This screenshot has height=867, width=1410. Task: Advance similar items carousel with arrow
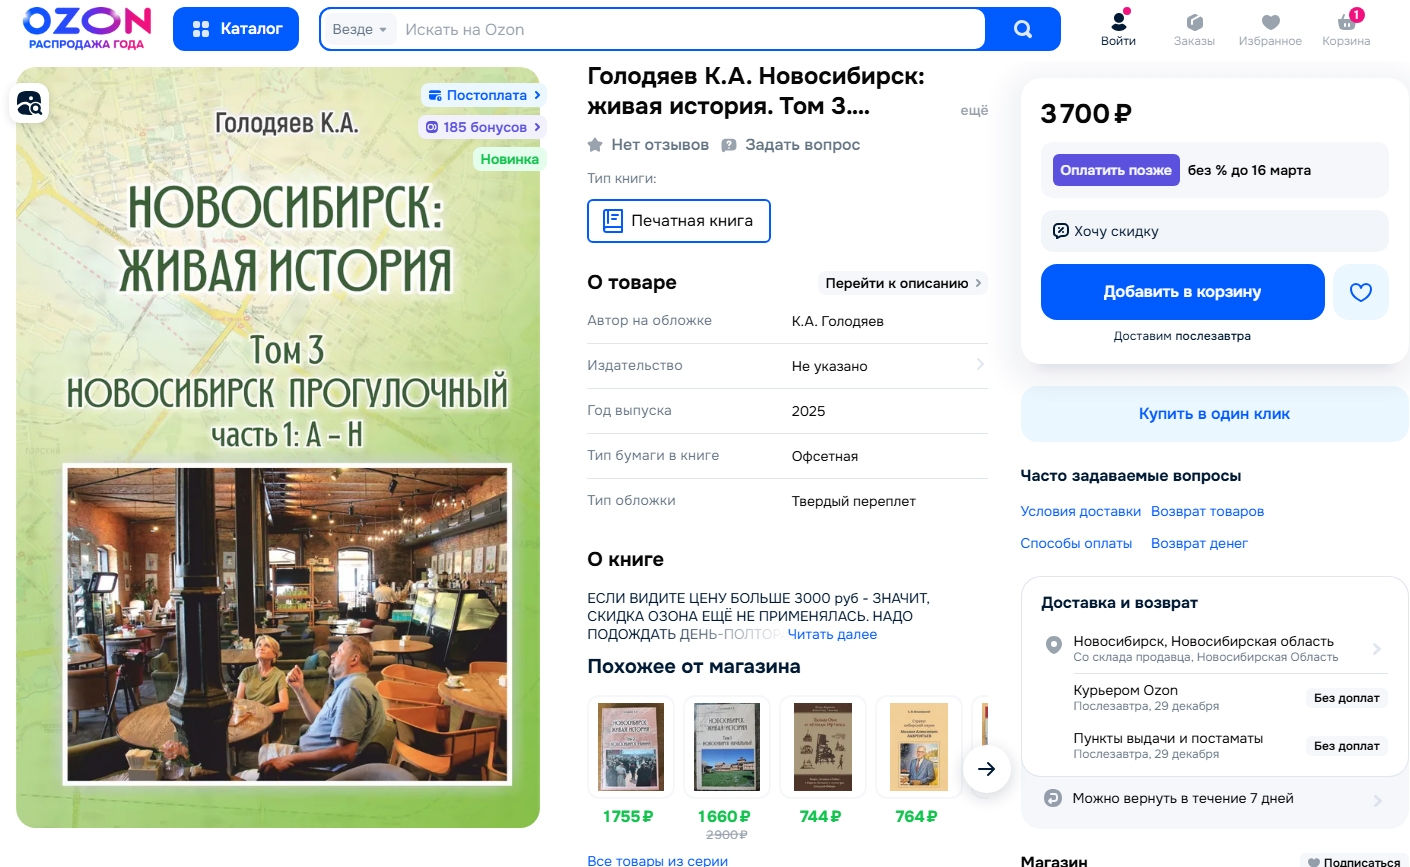coord(987,769)
